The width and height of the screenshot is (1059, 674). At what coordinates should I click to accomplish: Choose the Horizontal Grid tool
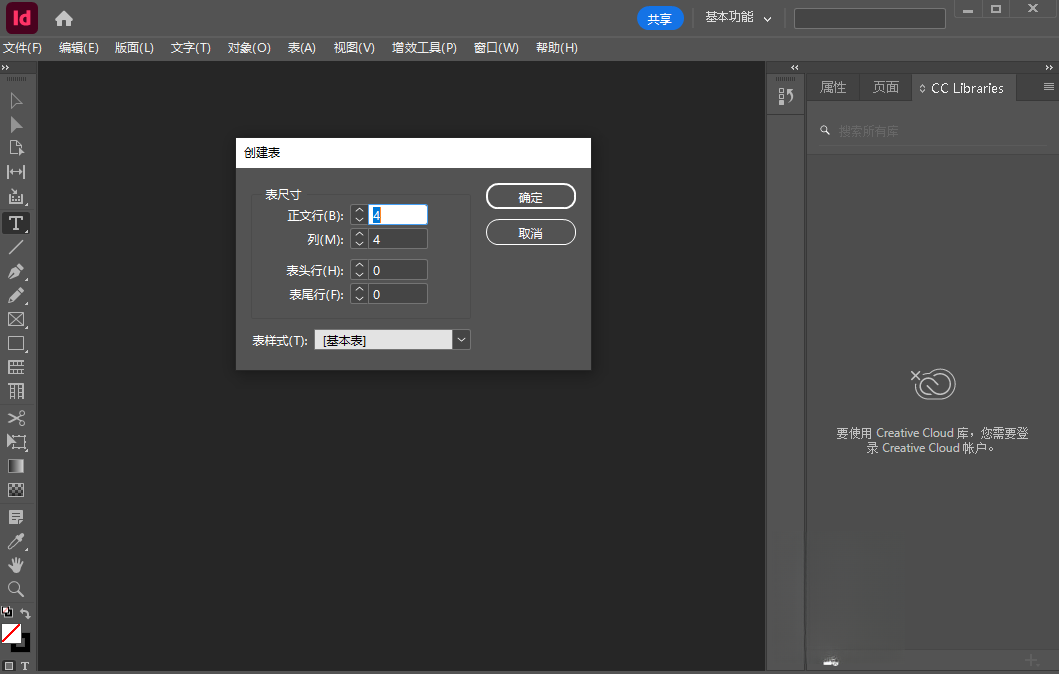click(16, 367)
